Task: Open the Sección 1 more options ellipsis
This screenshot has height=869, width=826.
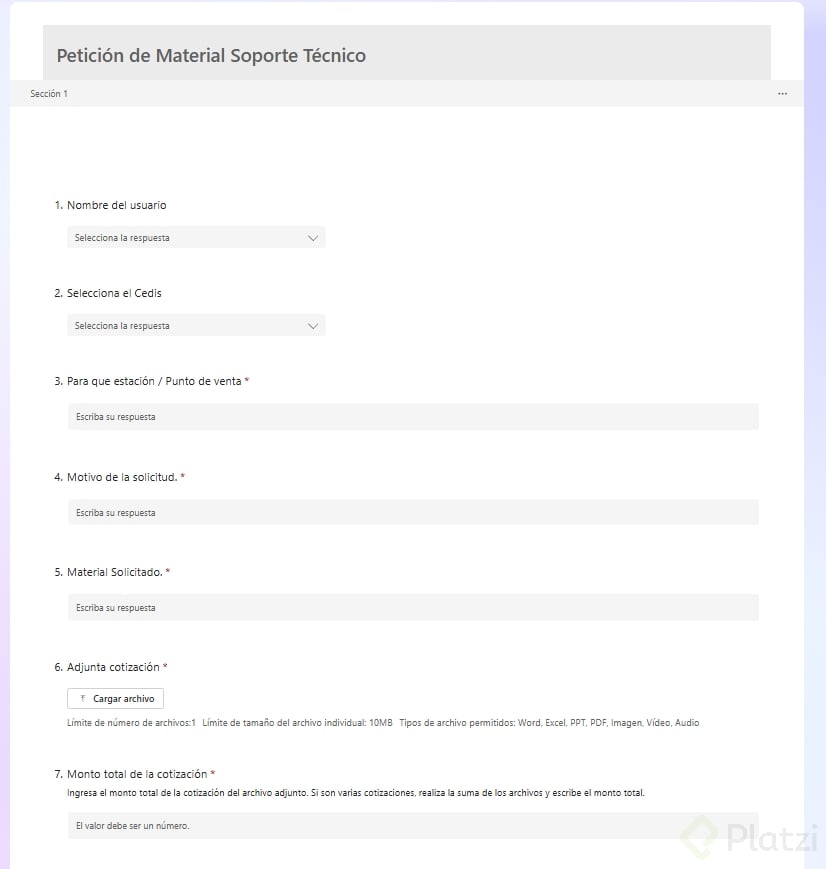Action: pyautogui.click(x=782, y=94)
